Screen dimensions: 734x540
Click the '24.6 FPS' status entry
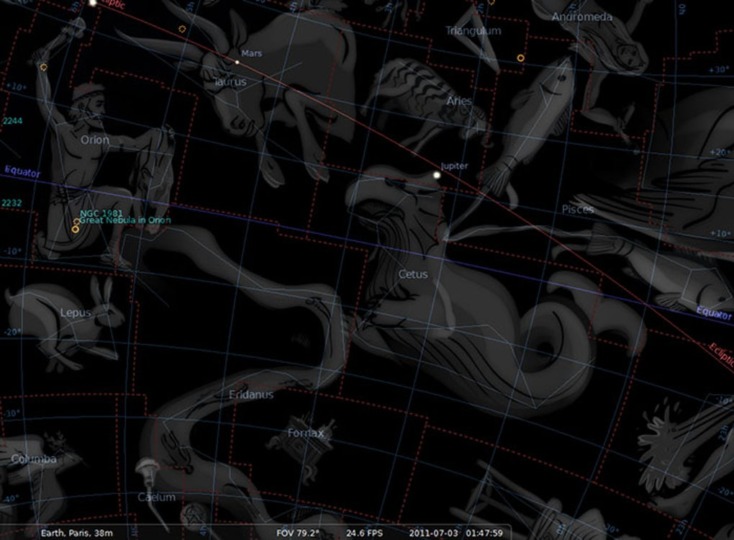tap(364, 533)
